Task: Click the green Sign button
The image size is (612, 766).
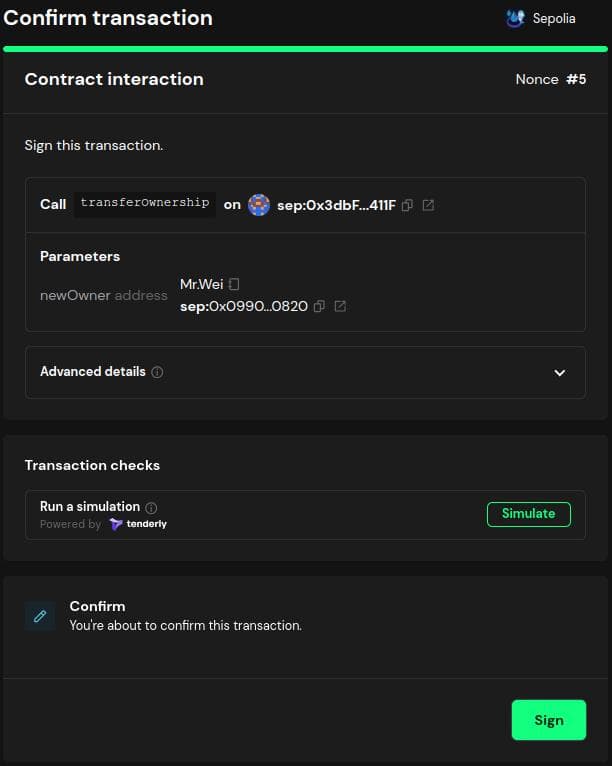Action: pyautogui.click(x=549, y=720)
